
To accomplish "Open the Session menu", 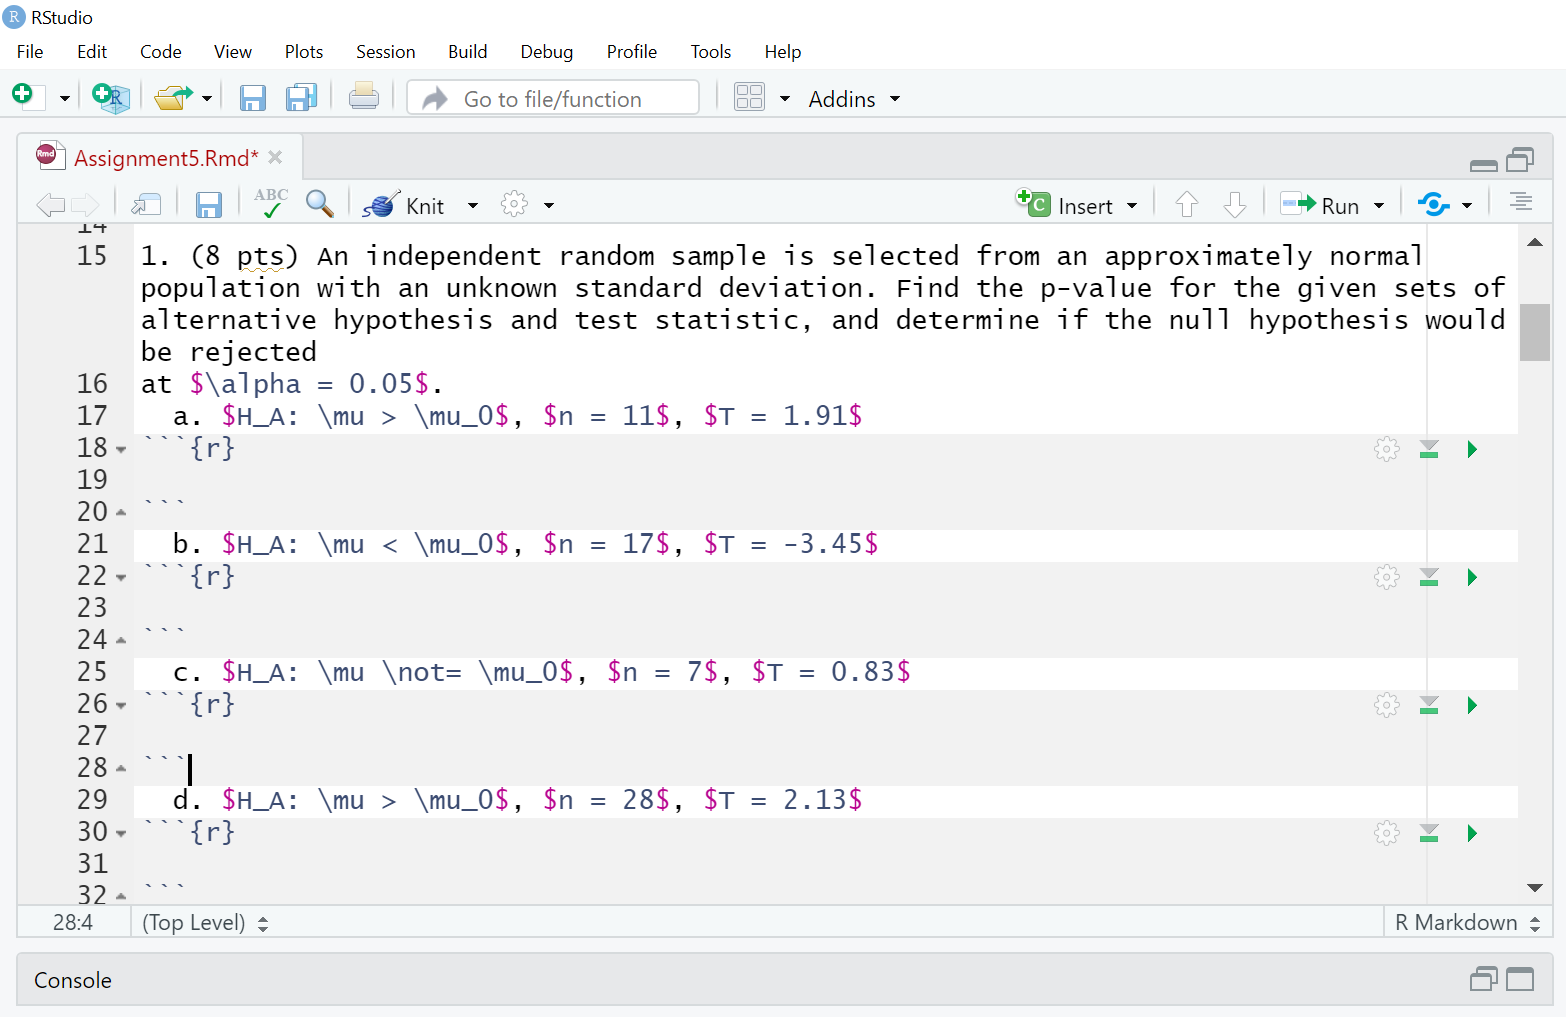I will coord(386,52).
